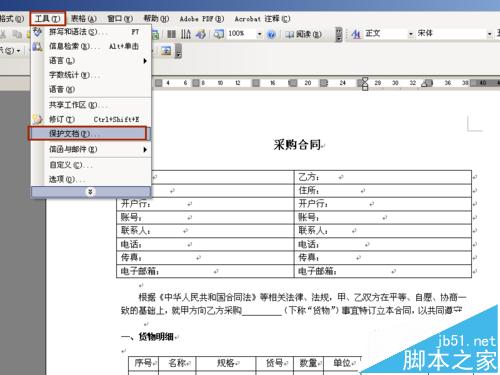Click the 乙方 table cell

point(383,177)
